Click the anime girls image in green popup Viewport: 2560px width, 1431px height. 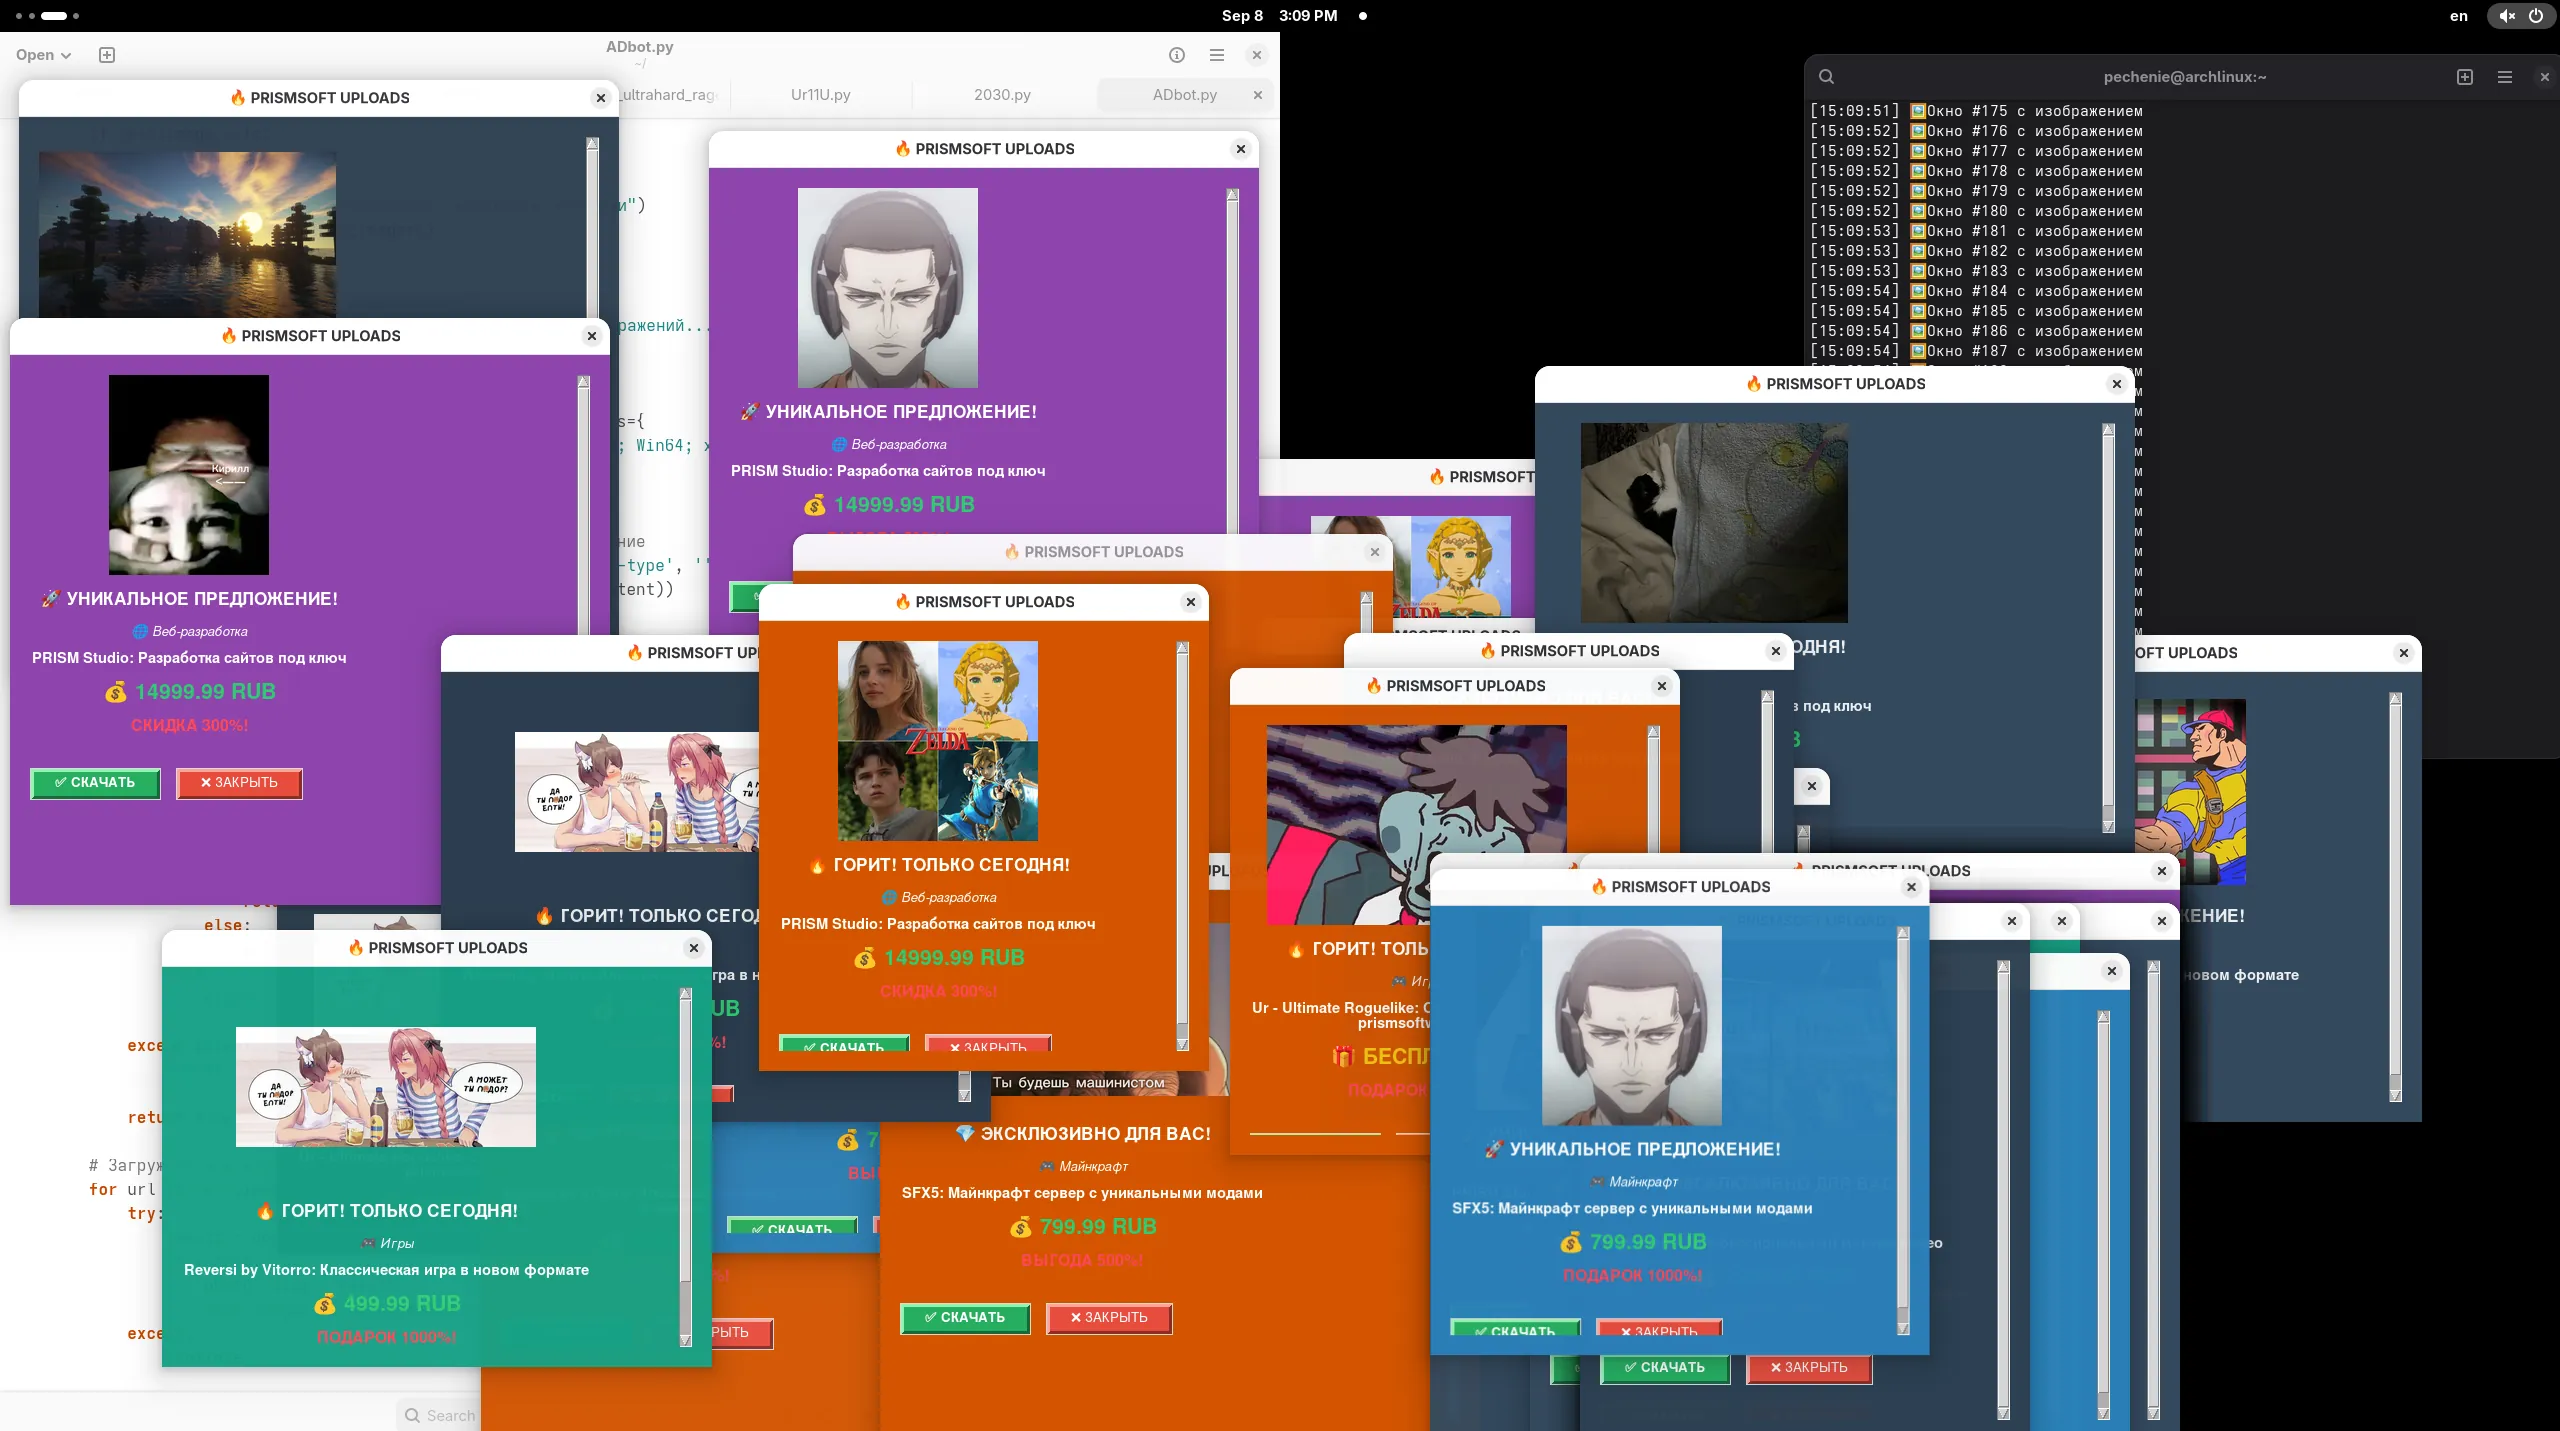[x=386, y=1087]
